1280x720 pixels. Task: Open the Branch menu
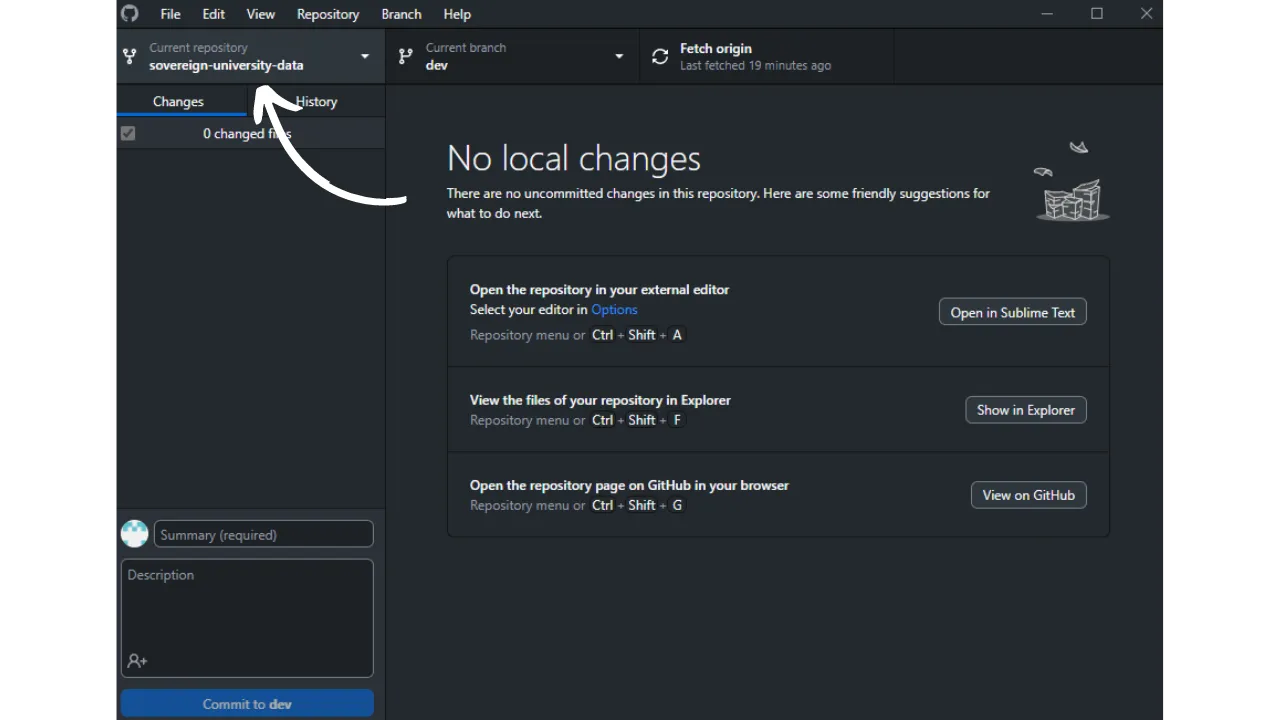tap(401, 14)
